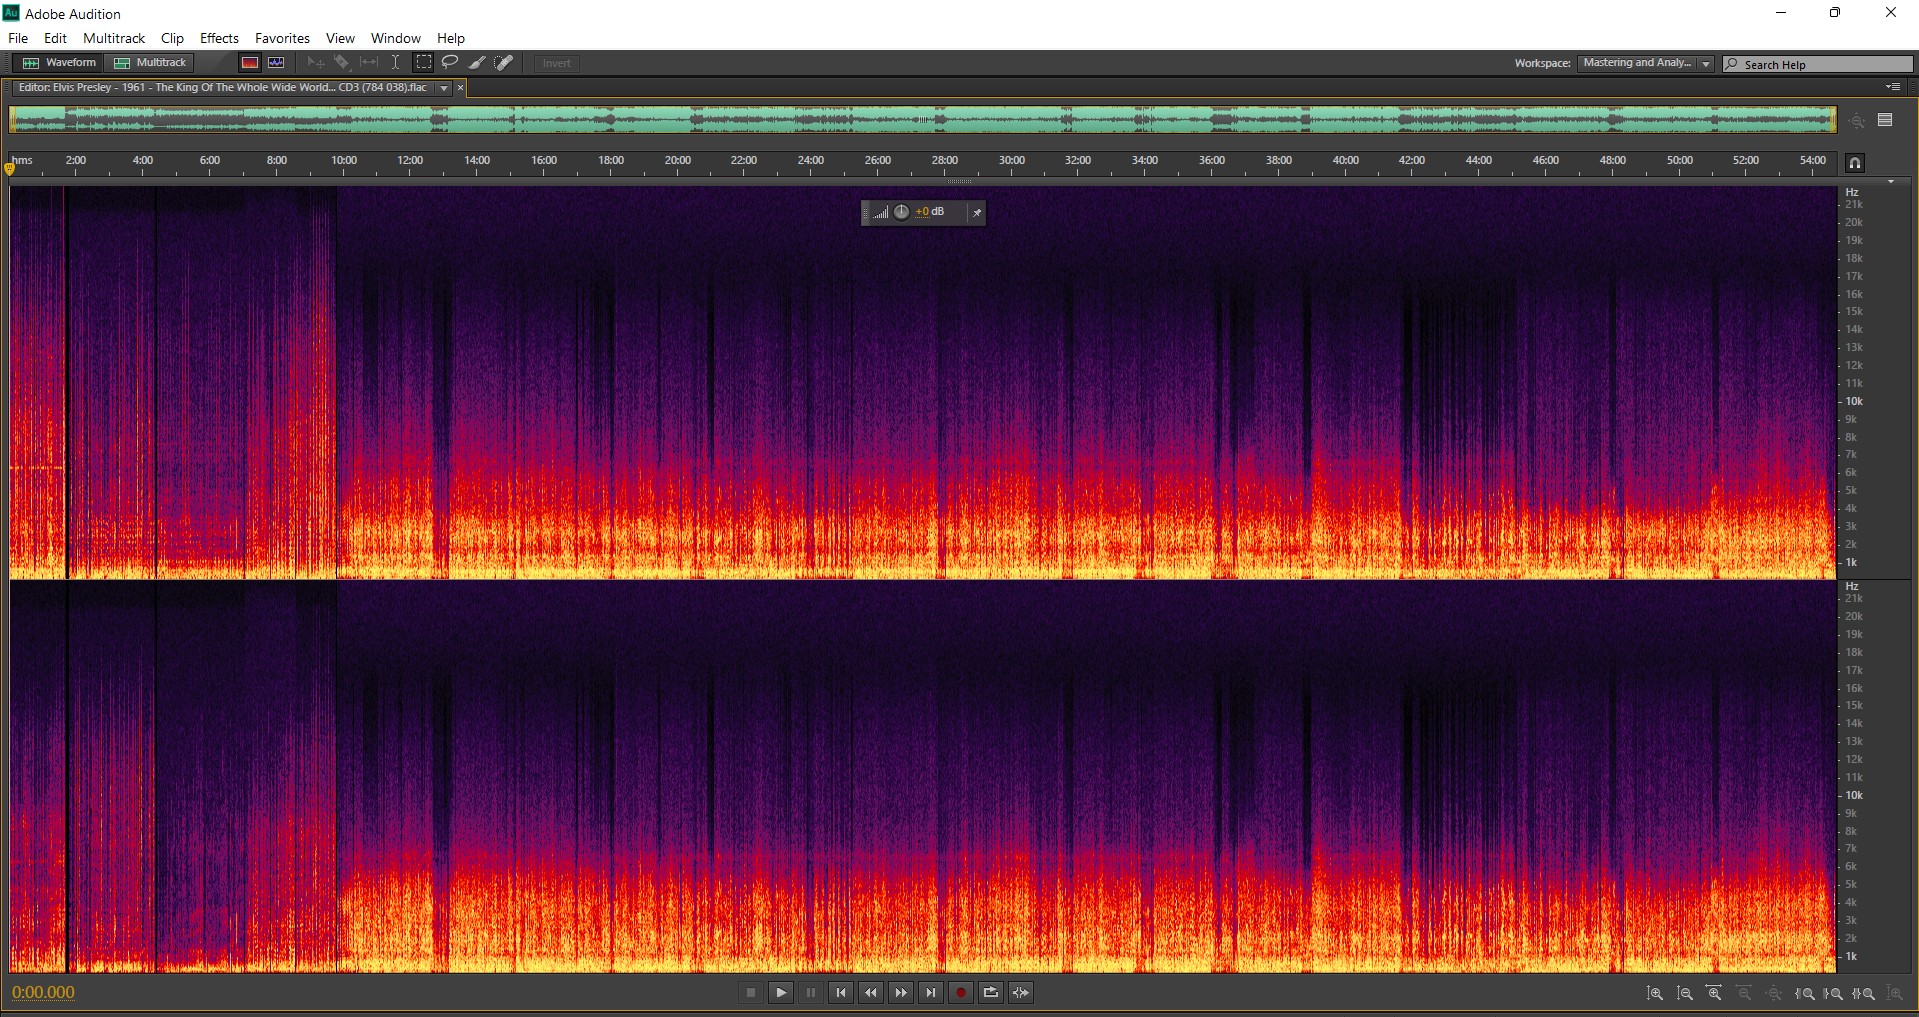Select the Paintbrush Selection tool
This screenshot has width=1919, height=1017.
click(477, 63)
